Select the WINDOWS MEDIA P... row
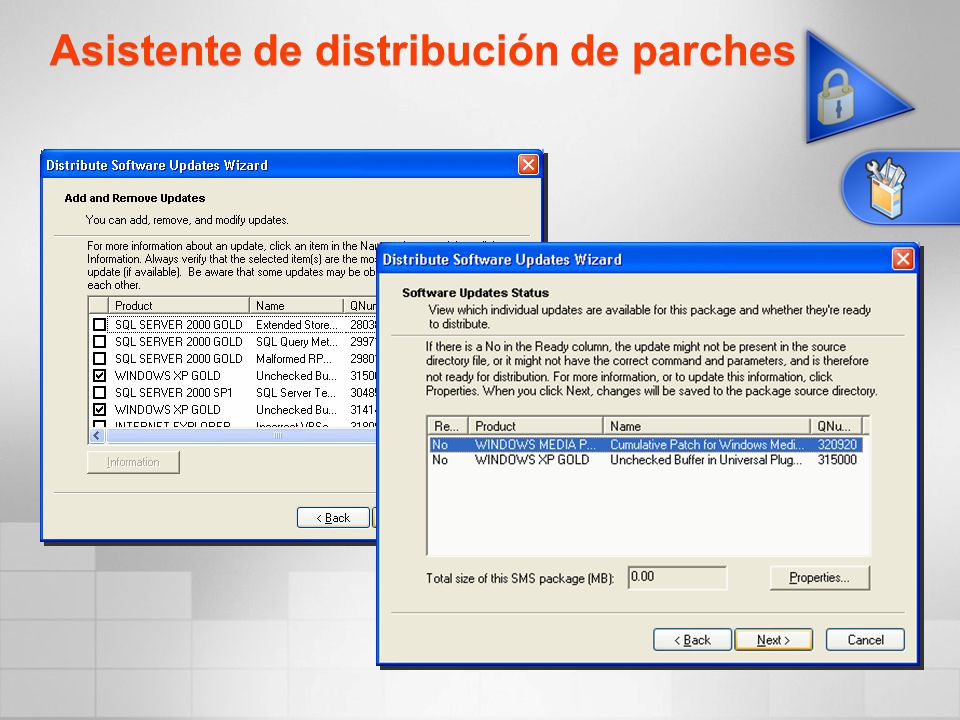The height and width of the screenshot is (720, 960). pos(645,444)
